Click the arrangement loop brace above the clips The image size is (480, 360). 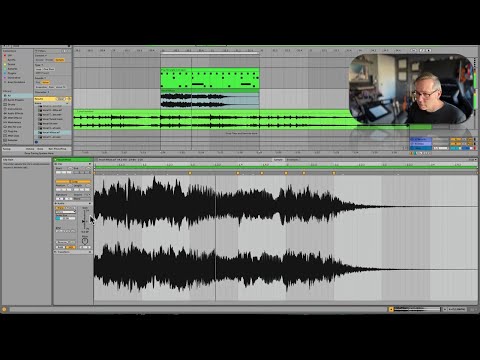click(210, 53)
